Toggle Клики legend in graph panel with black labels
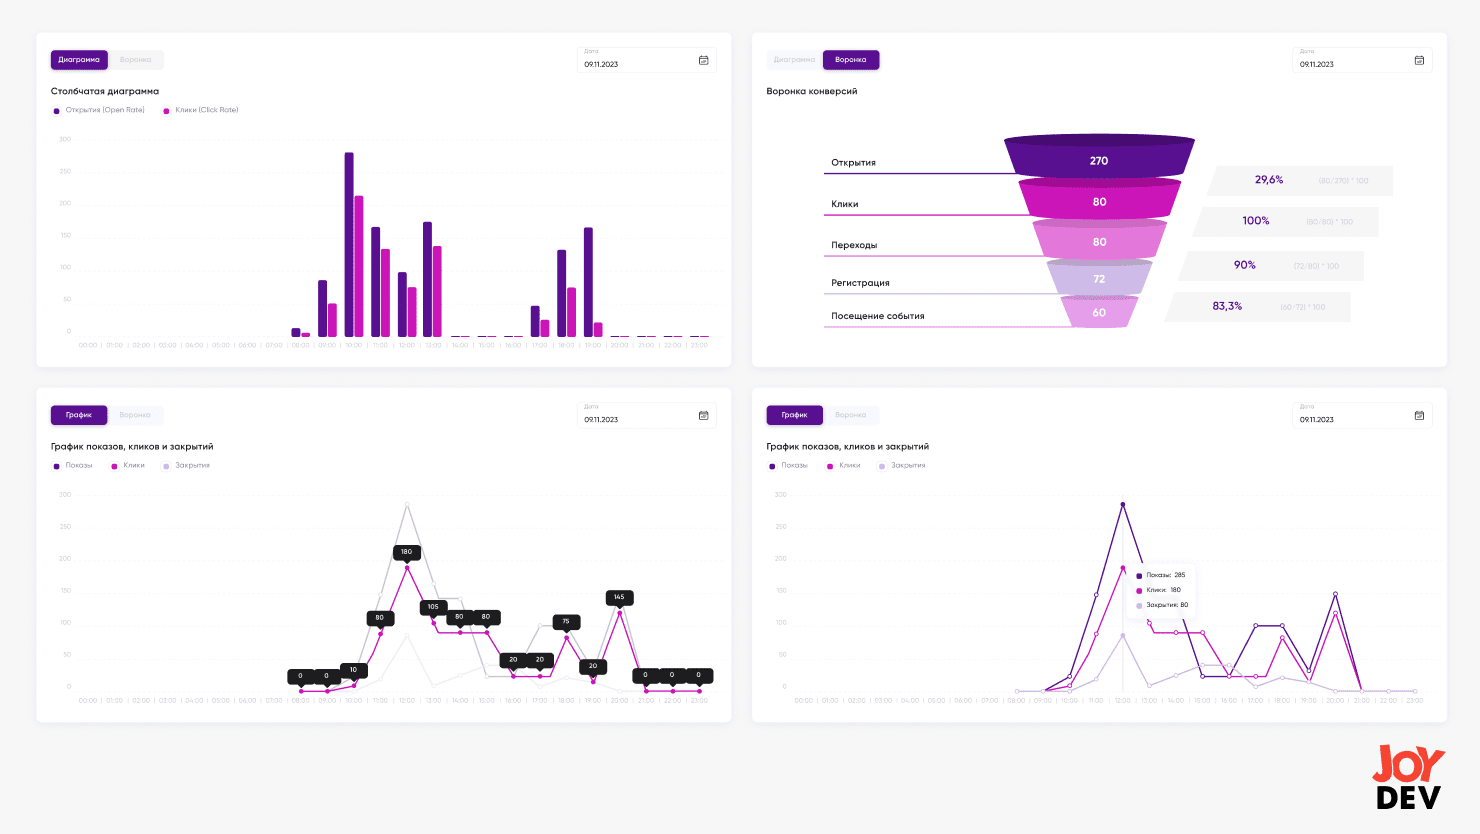Image resolution: width=1480 pixels, height=834 pixels. [128, 466]
